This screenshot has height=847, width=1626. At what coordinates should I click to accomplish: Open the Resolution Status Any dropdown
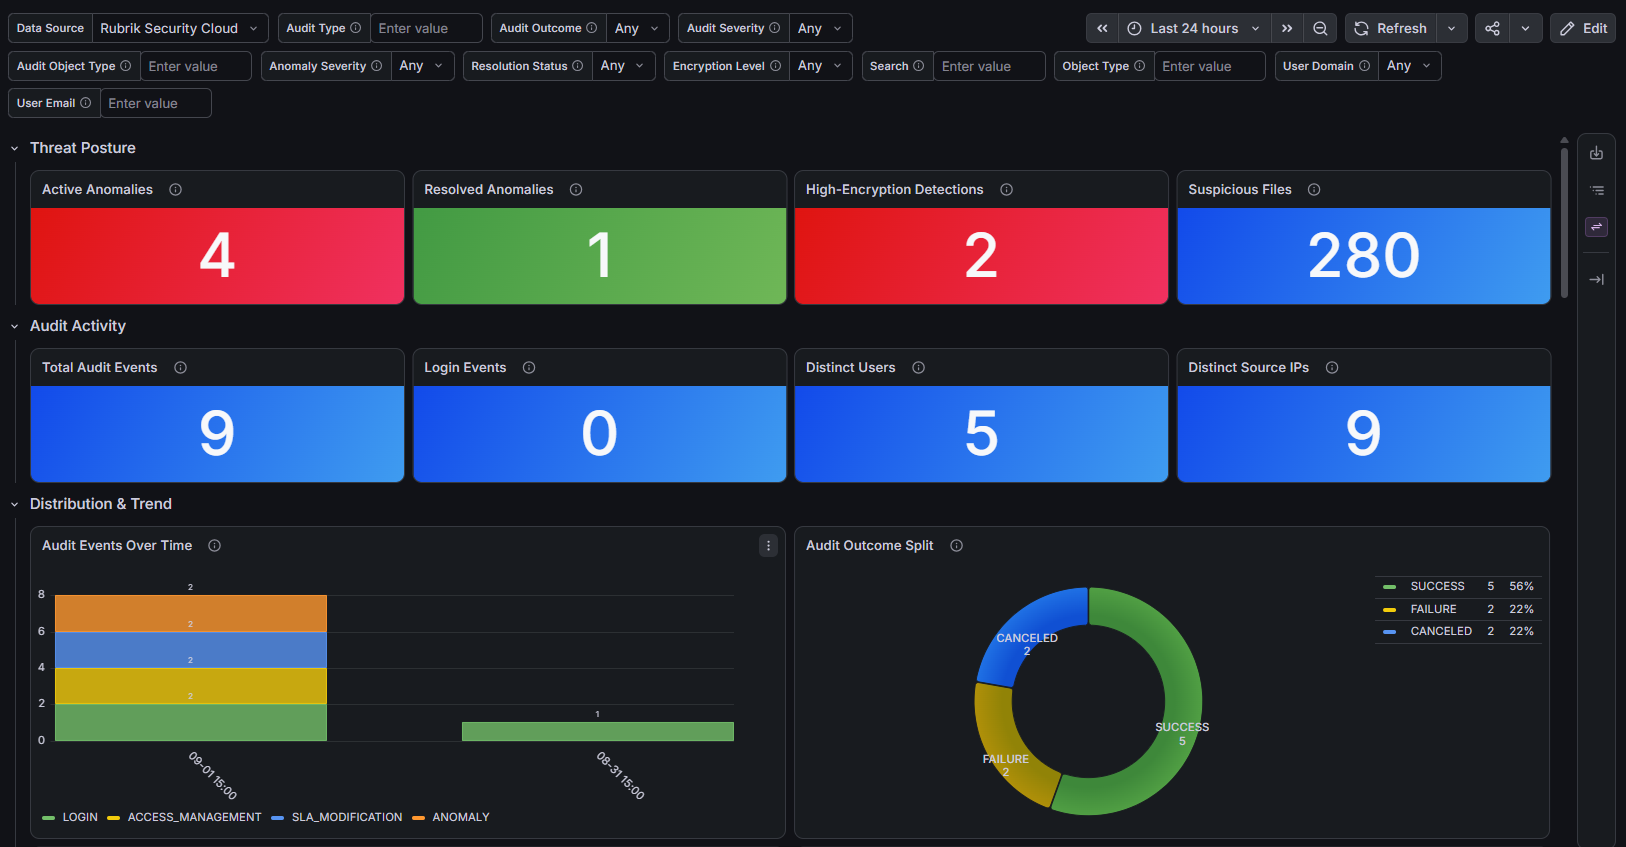coord(623,66)
